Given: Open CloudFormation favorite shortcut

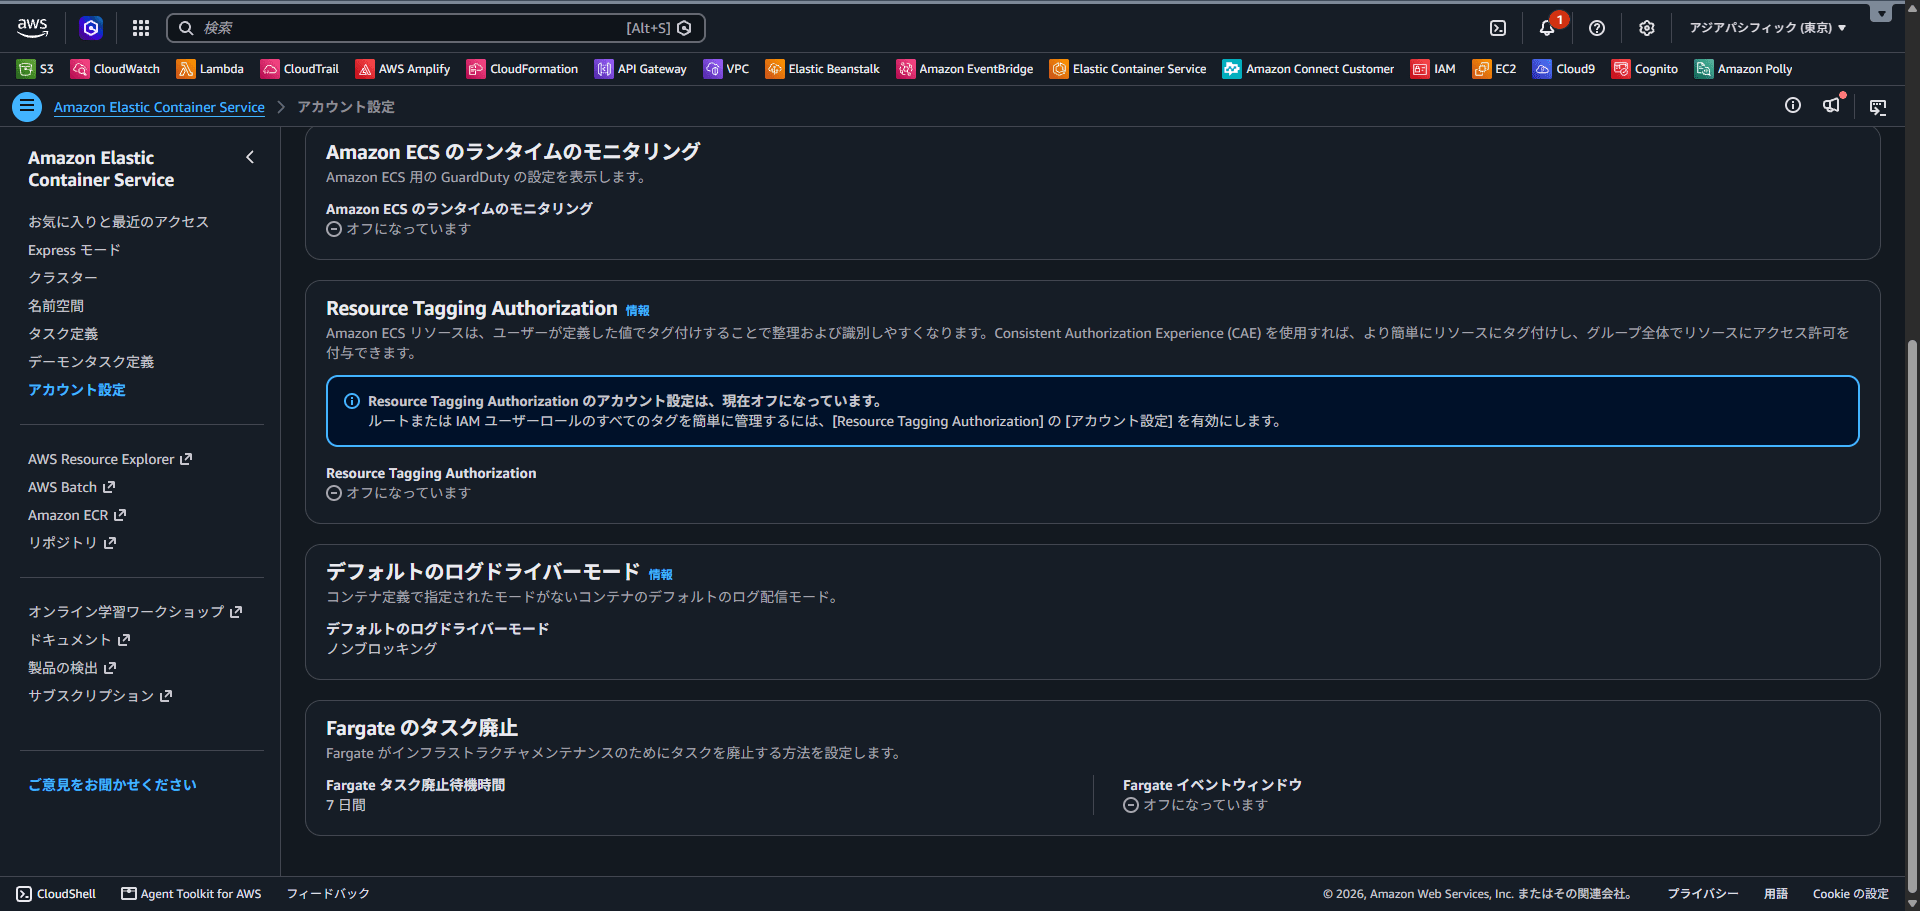Looking at the screenshot, I should coord(523,69).
